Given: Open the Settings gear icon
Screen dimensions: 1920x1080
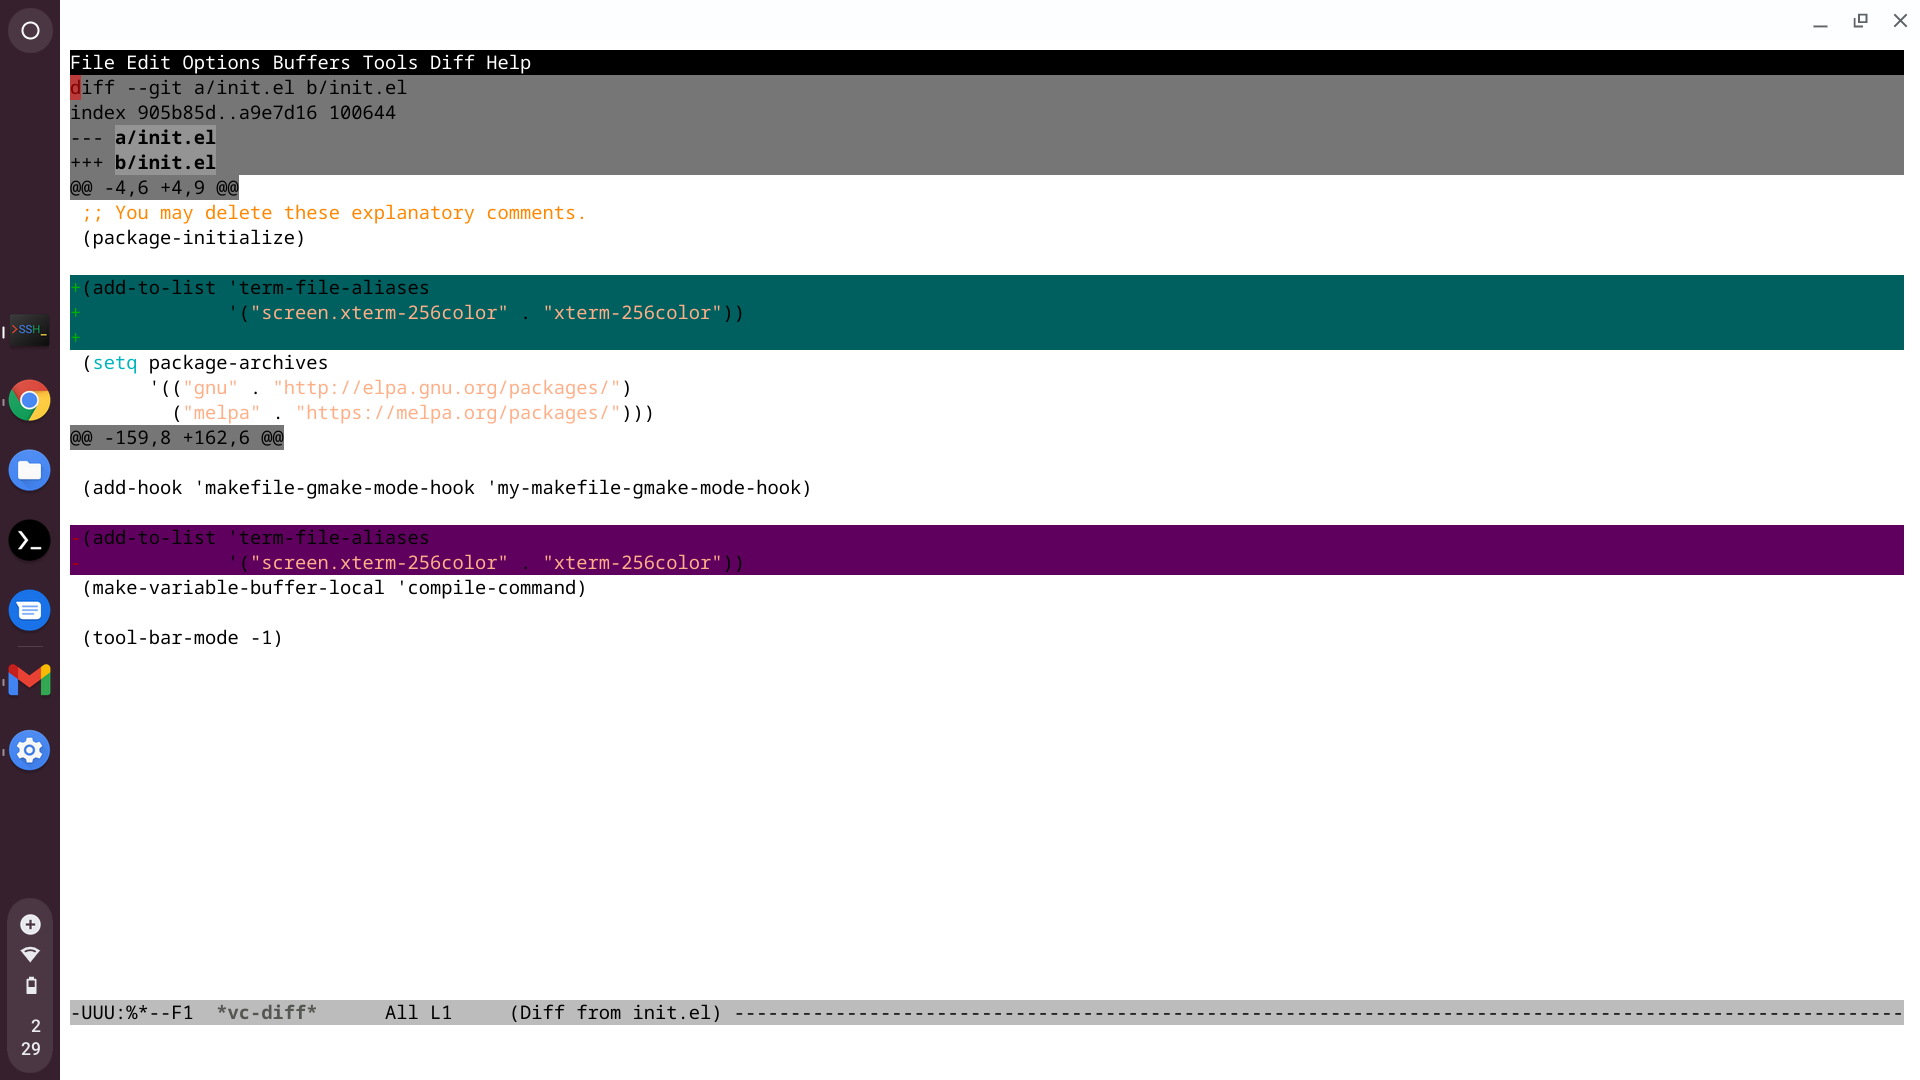Looking at the screenshot, I should (x=29, y=750).
